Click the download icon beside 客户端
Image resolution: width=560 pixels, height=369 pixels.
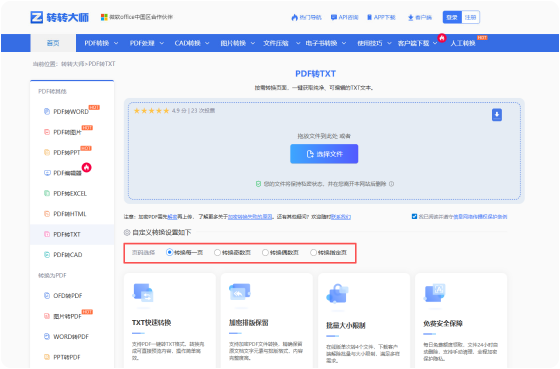pos(411,18)
